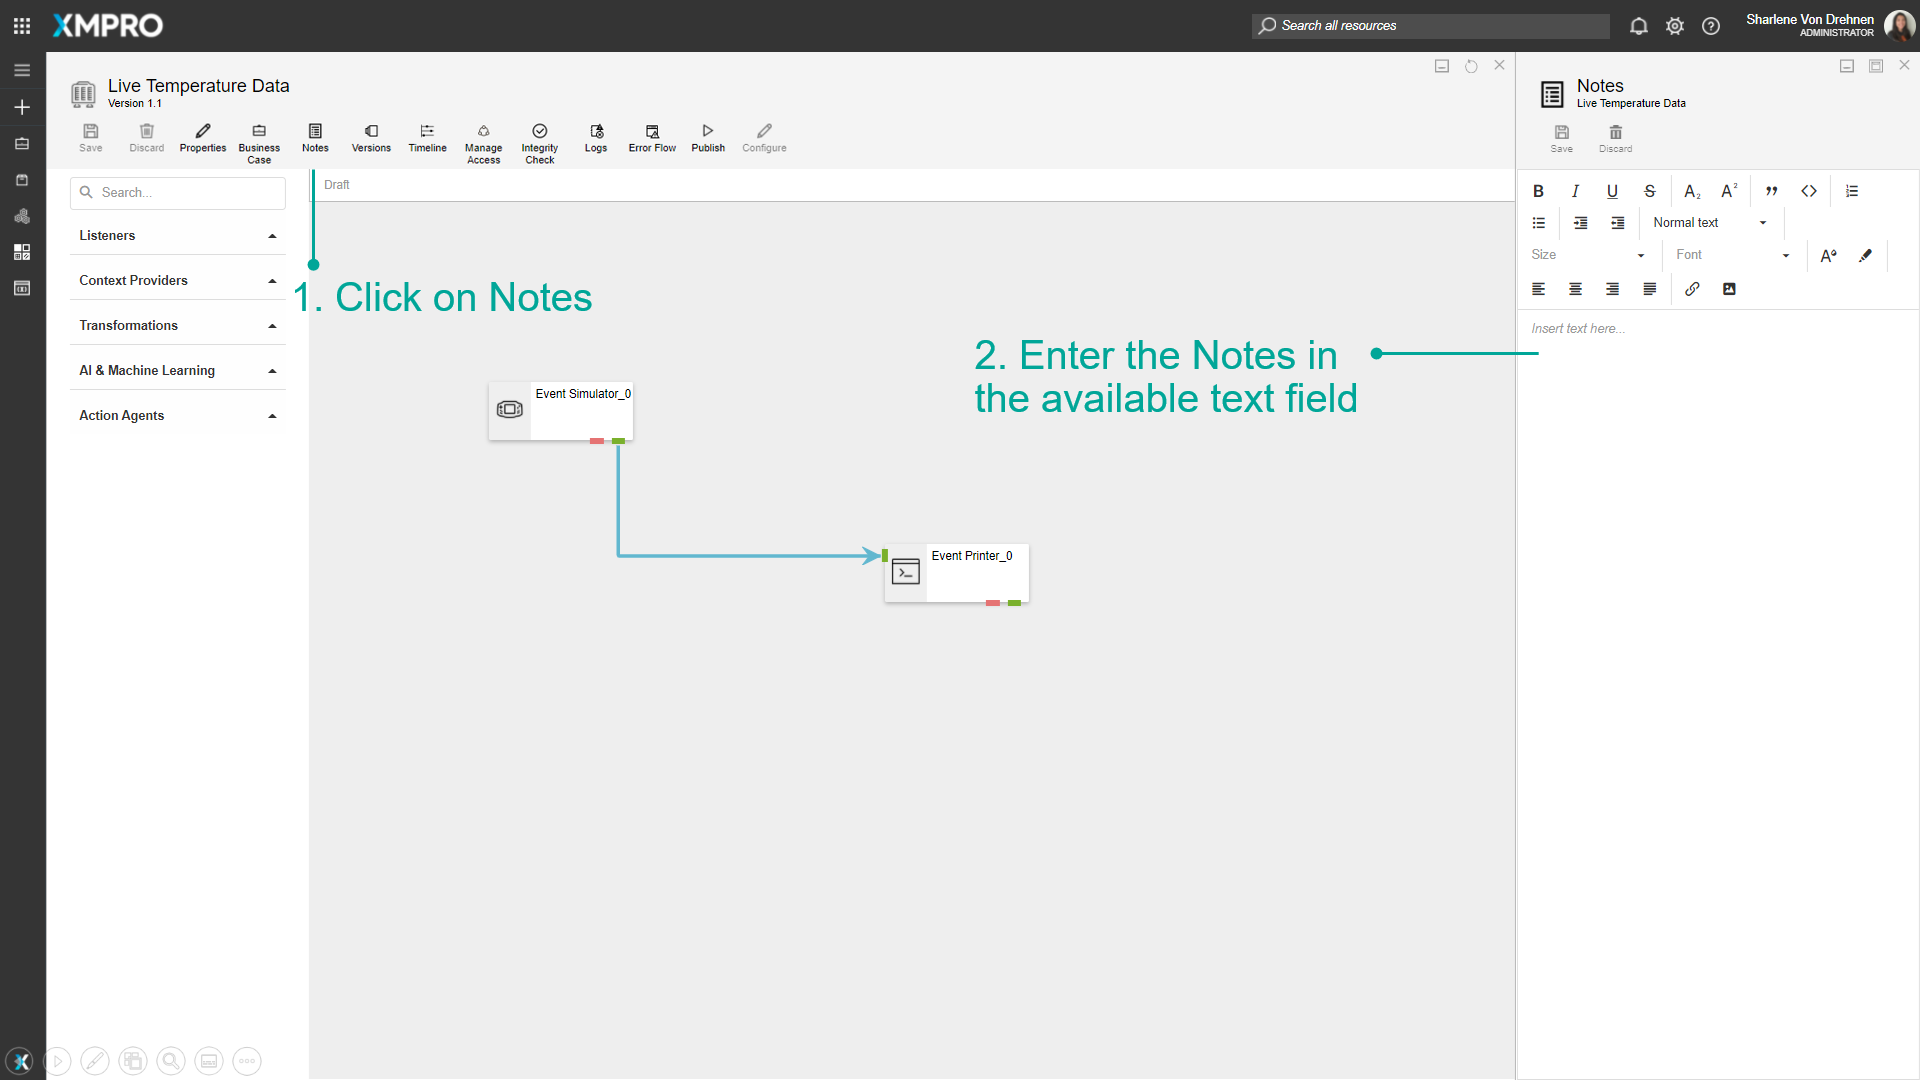
Task: Toggle underline in the notes toolbar
Action: click(1612, 190)
